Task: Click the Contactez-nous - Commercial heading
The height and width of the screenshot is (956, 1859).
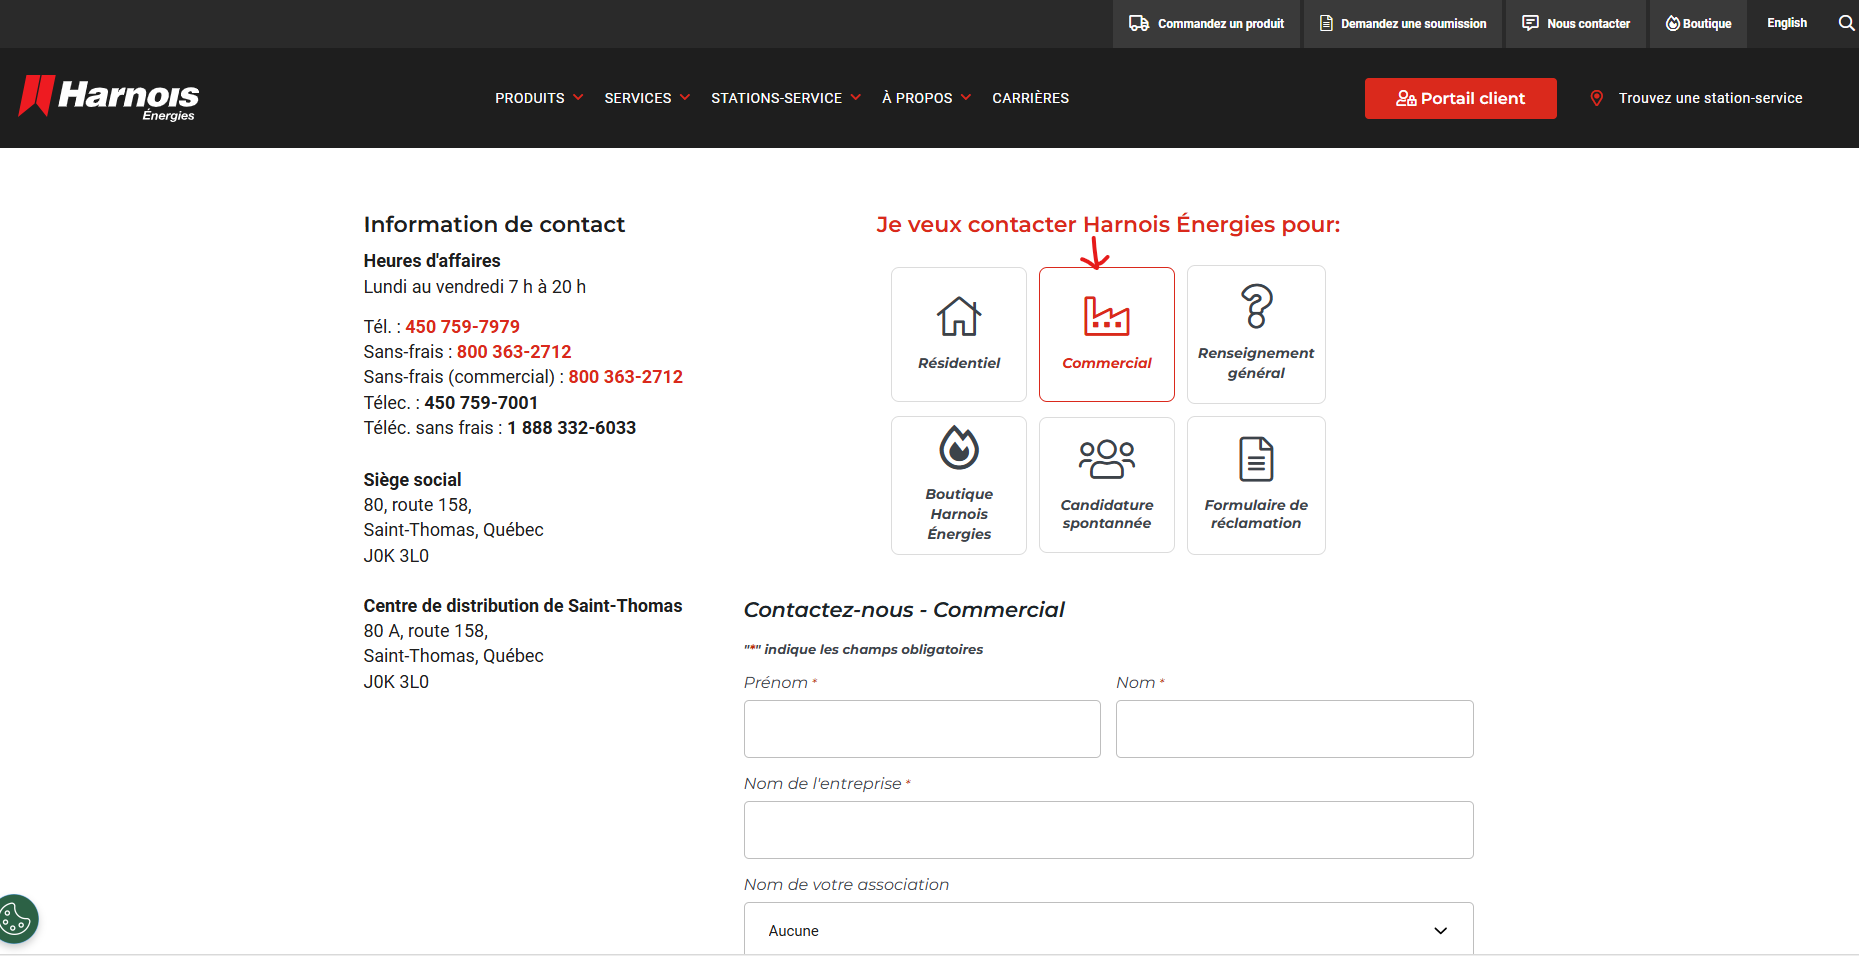Action: coord(904,610)
